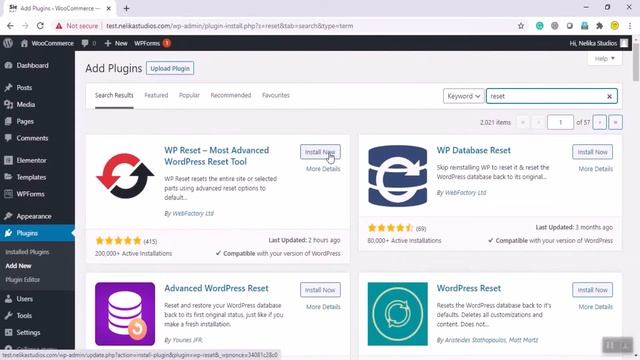Screen dimensions: 640x360
Task: Open Advanced WordPress Reset title link
Action: tap(216, 288)
